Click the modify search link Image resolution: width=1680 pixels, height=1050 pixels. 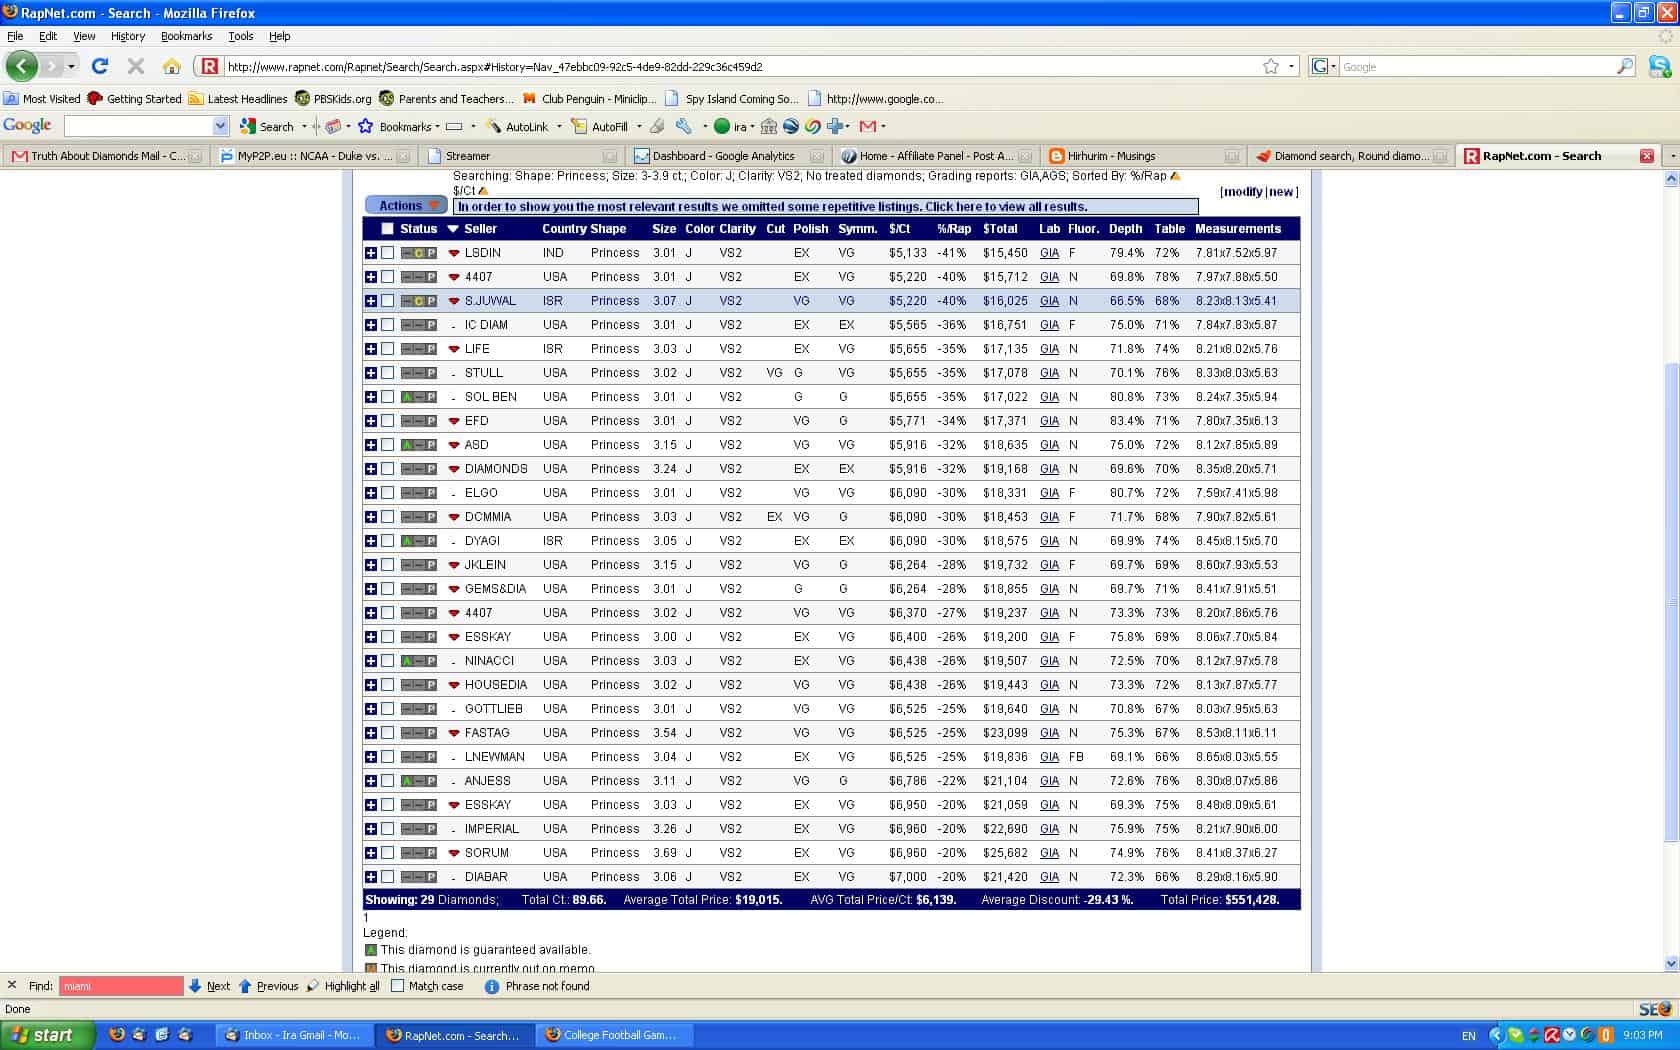point(1243,192)
